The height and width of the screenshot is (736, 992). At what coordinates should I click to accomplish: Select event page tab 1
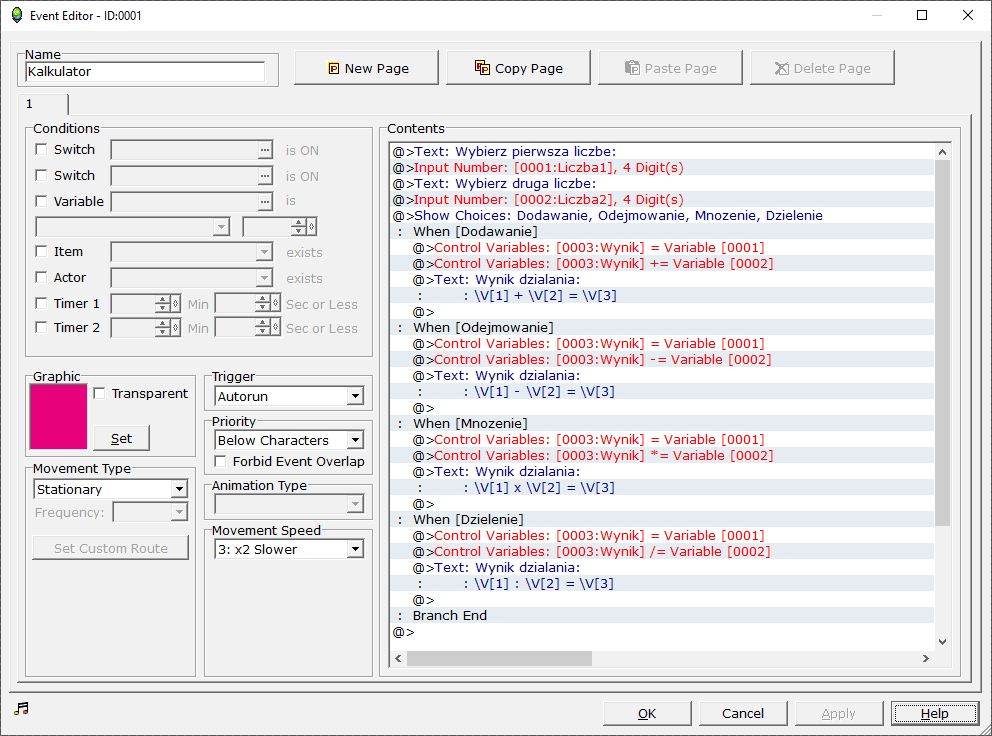pyautogui.click(x=42, y=104)
